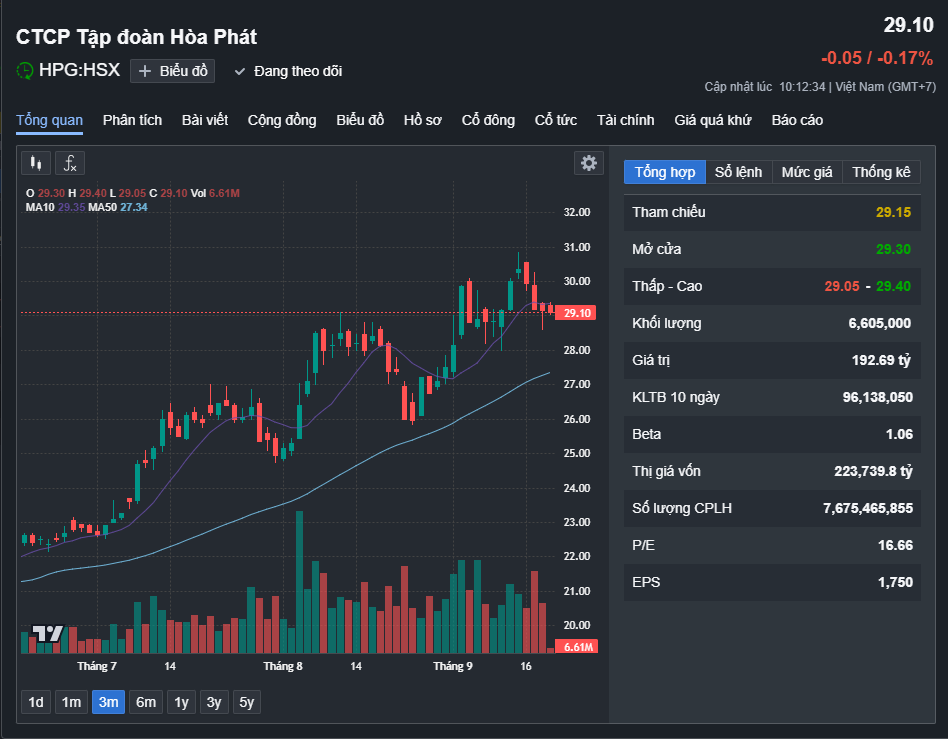Image resolution: width=948 pixels, height=739 pixels.
Task: Set chart range to 1m
Action: tap(71, 702)
